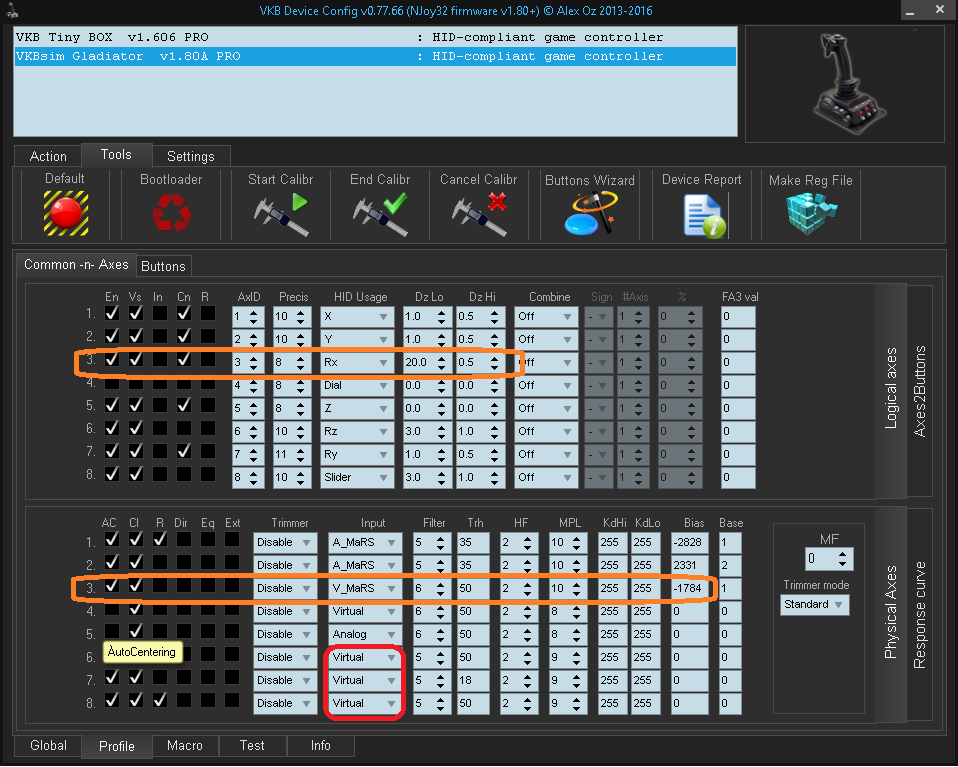The width and height of the screenshot is (958, 767).
Task: Switch to the Macro tab
Action: (185, 746)
